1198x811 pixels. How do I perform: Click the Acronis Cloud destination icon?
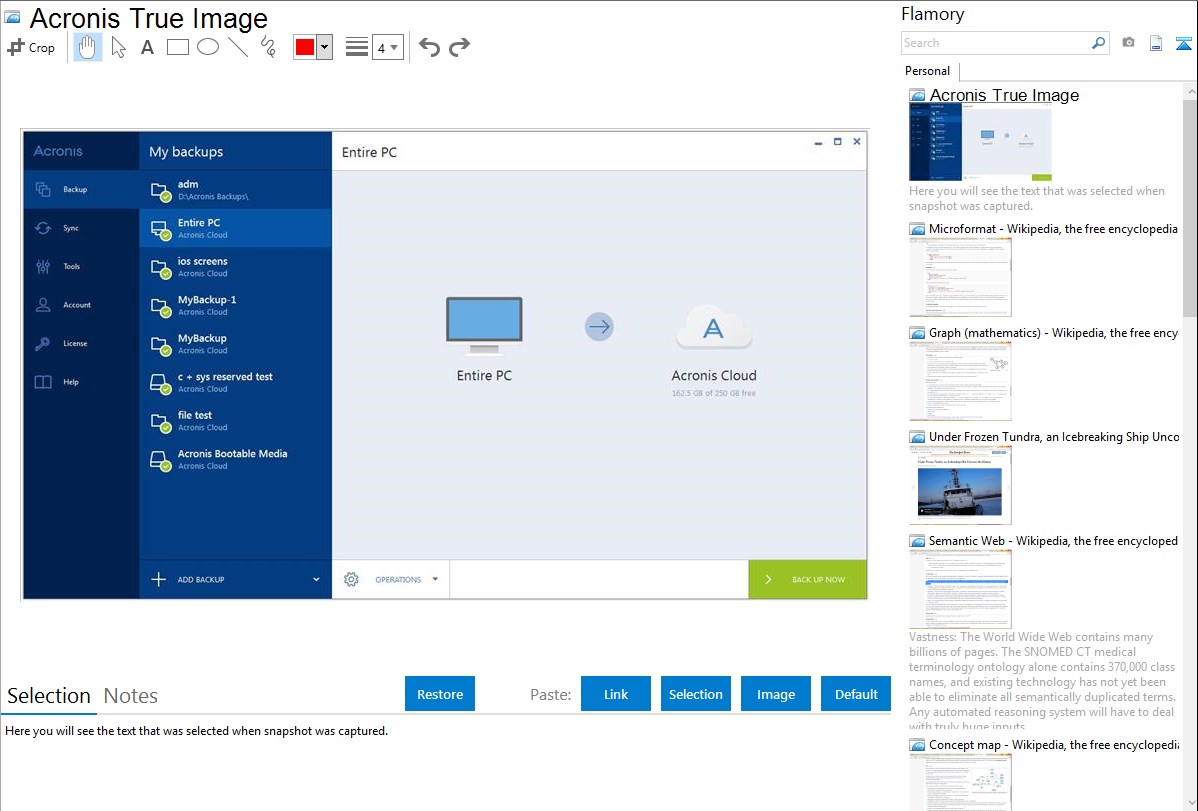click(x=714, y=327)
